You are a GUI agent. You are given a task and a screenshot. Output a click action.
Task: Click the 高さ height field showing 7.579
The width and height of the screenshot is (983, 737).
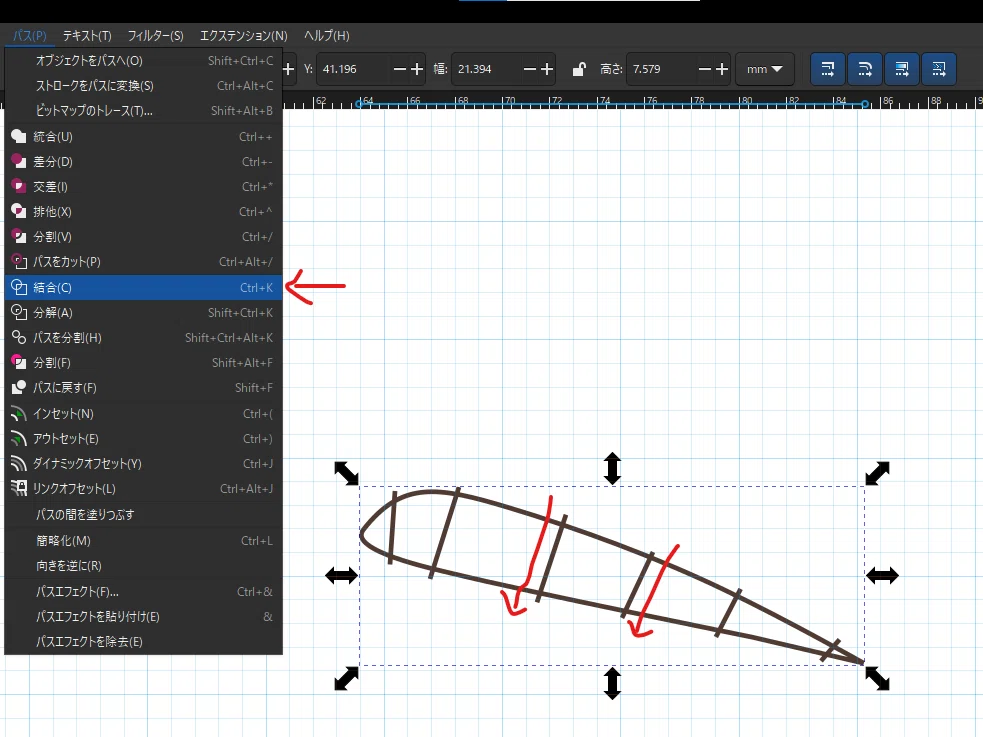(661, 69)
